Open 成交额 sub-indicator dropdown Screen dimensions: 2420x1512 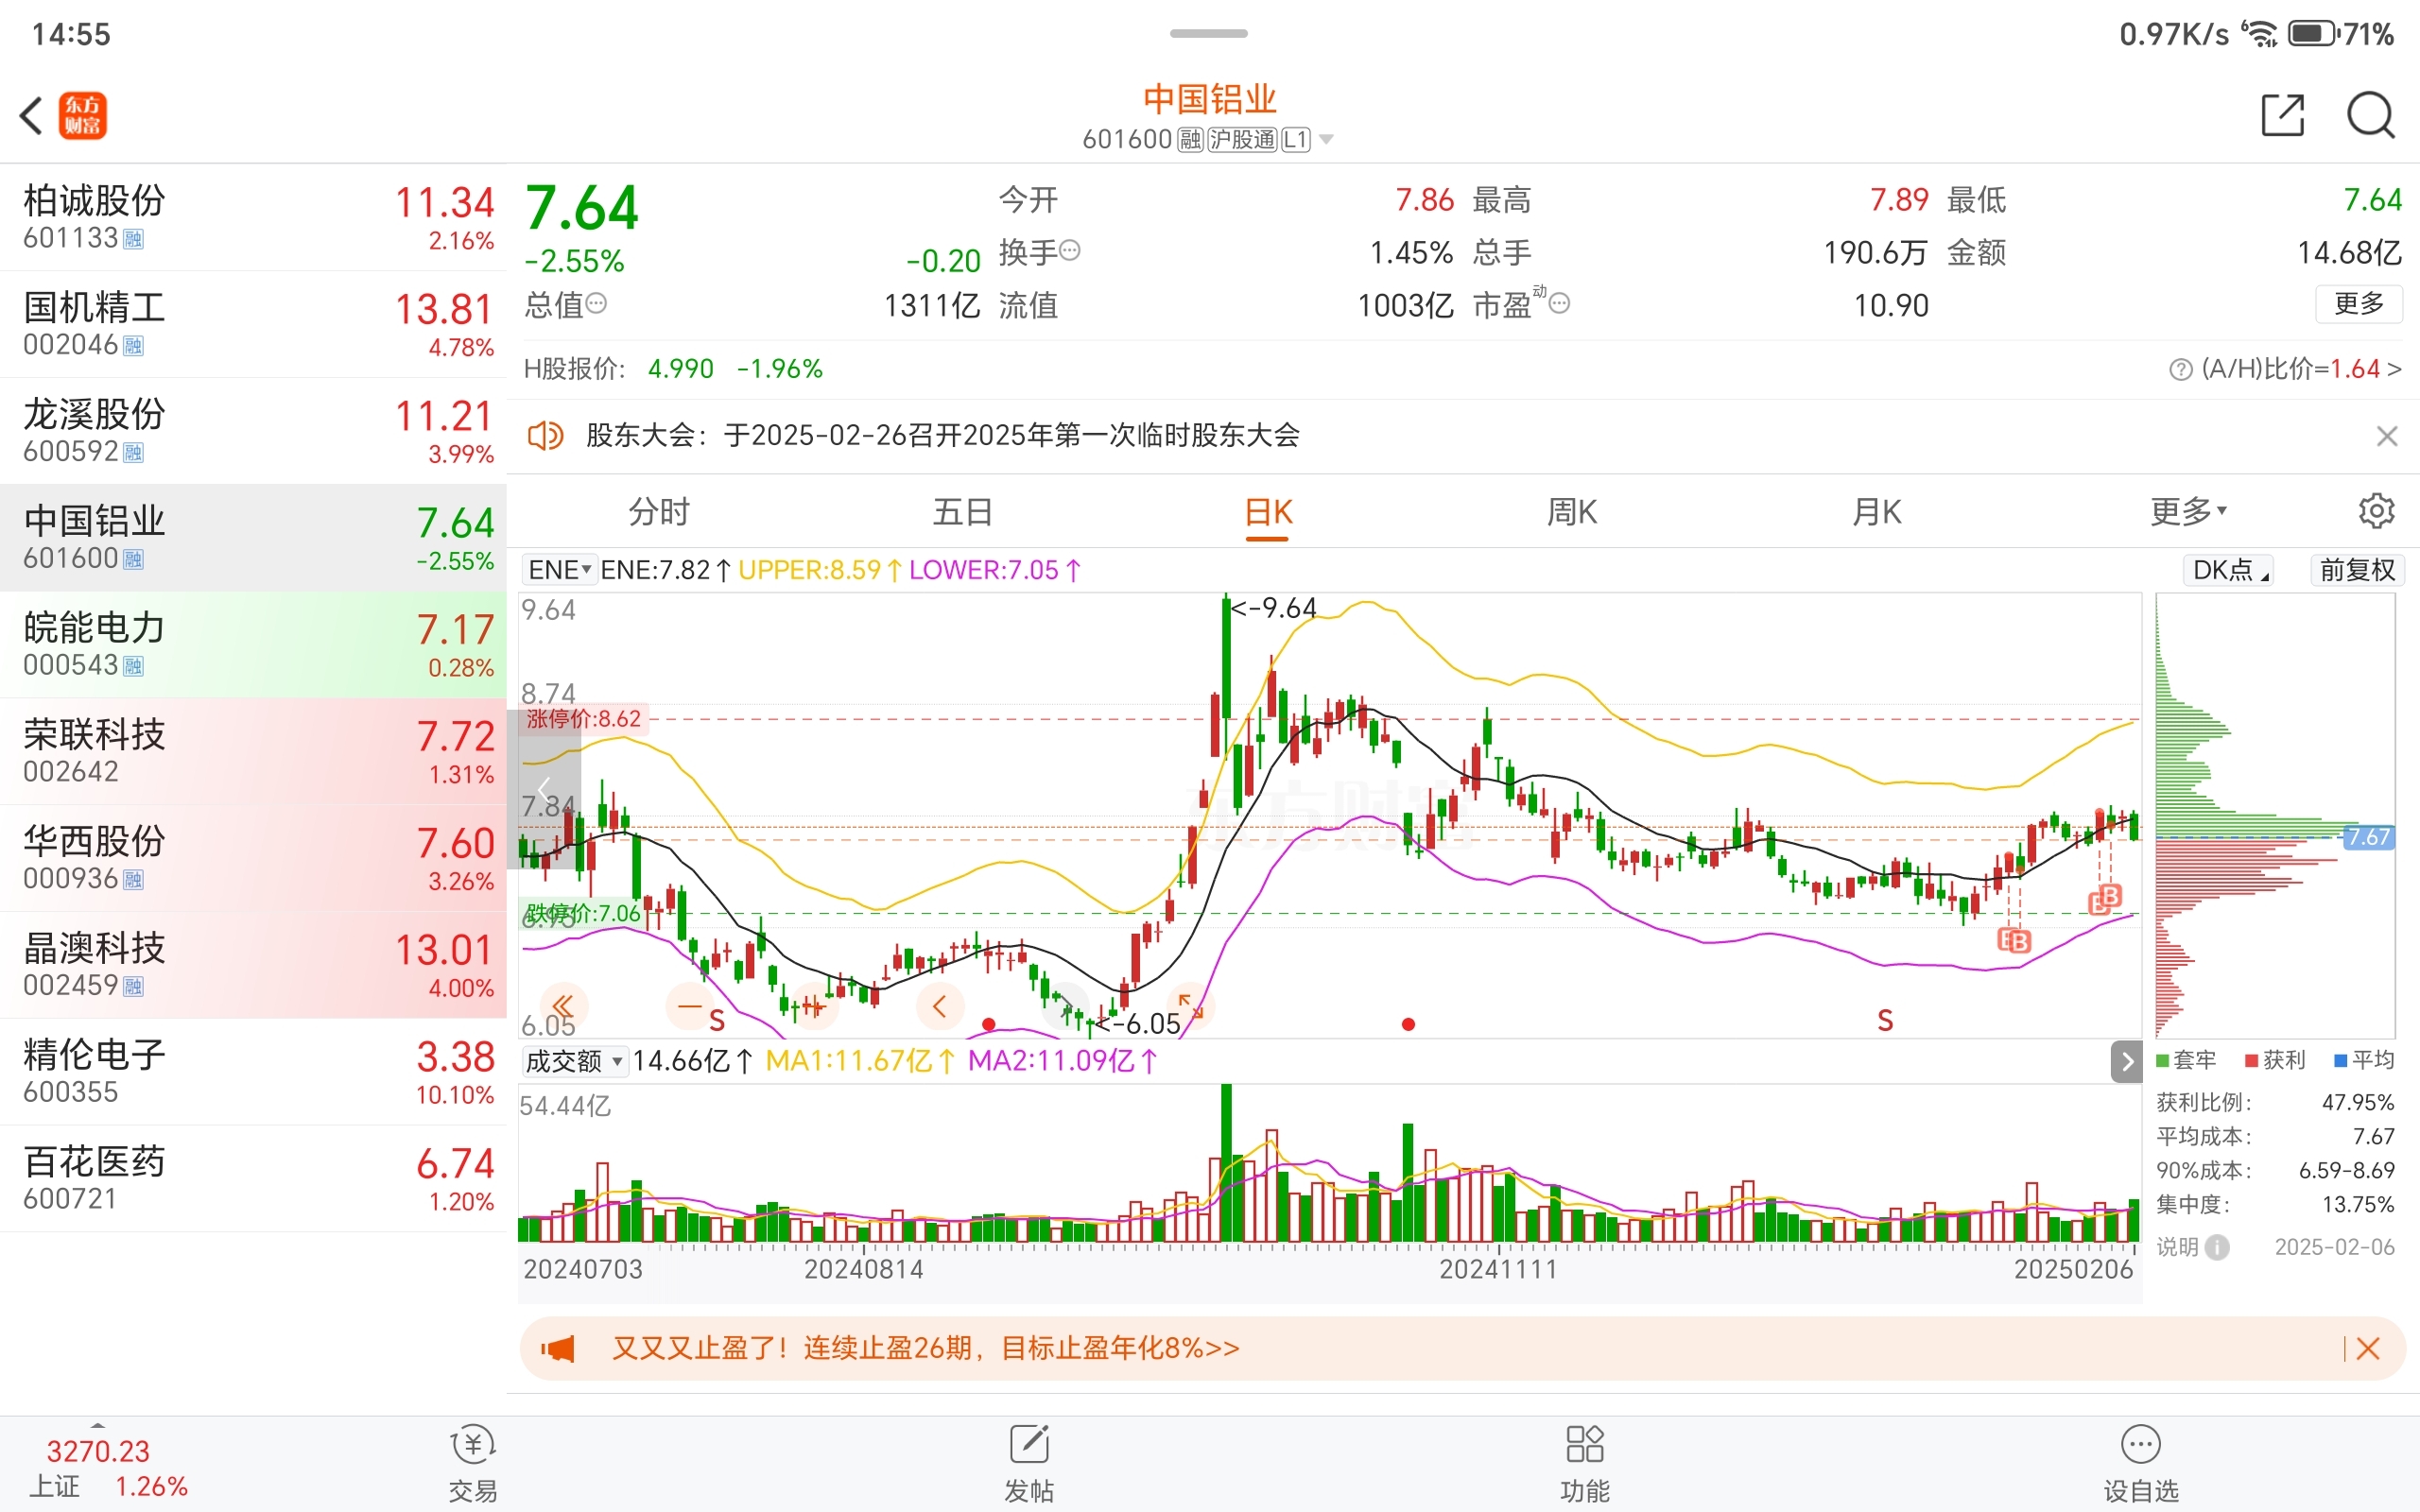pyautogui.click(x=574, y=1061)
